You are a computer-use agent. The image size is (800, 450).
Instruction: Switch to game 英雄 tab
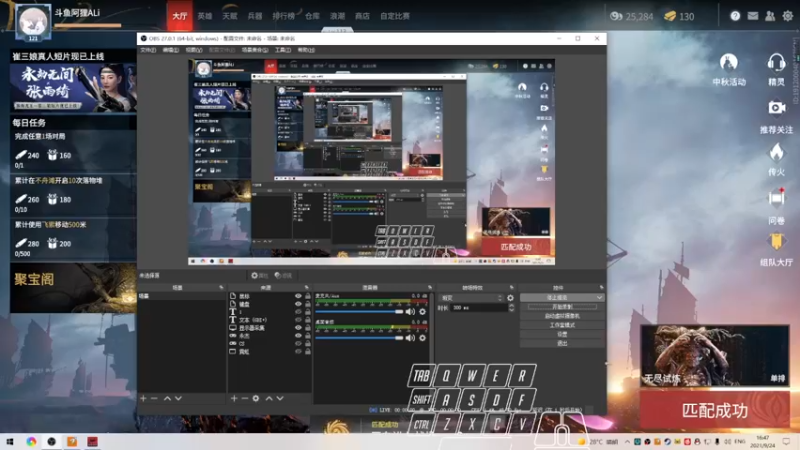[205, 16]
